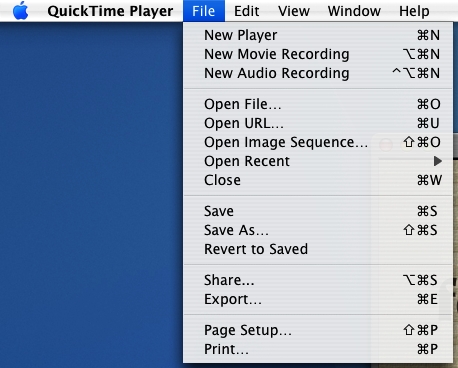Image resolution: width=458 pixels, height=368 pixels.
Task: Expand the Open Recent submenu arrow
Action: [x=438, y=161]
